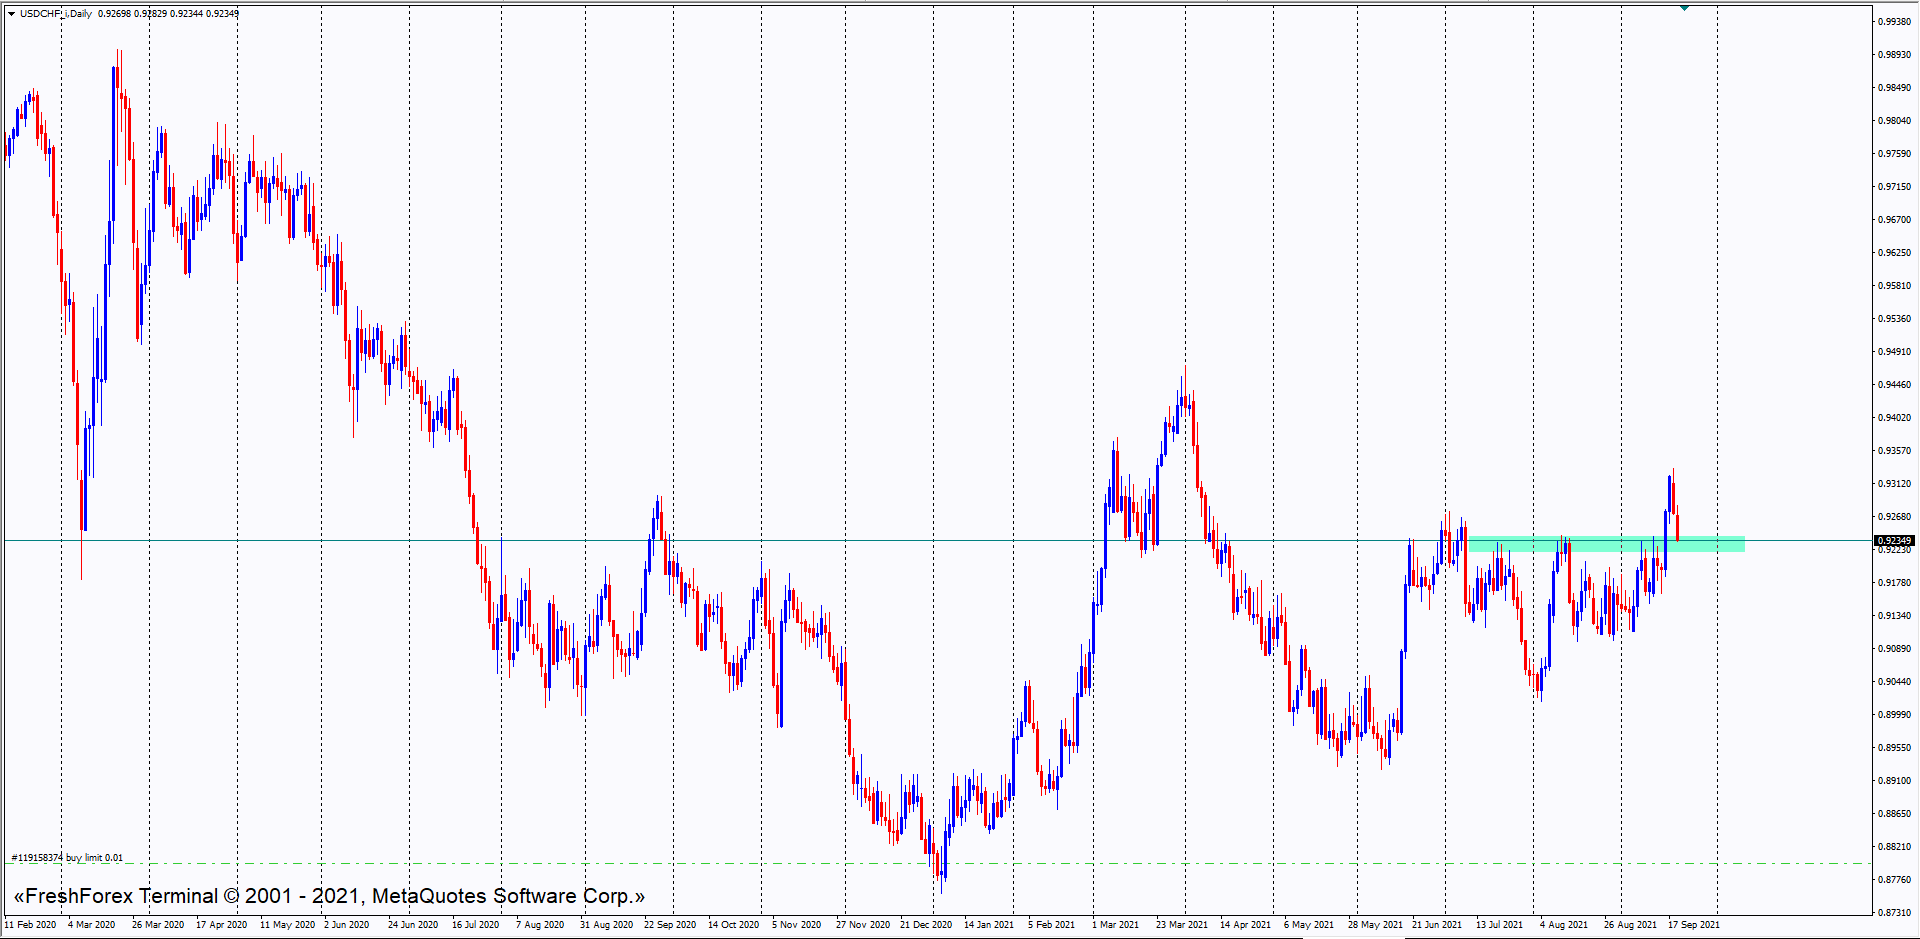Click the 6 May 2021 date label
Viewport: 1920px width, 939px height.
click(x=1308, y=925)
